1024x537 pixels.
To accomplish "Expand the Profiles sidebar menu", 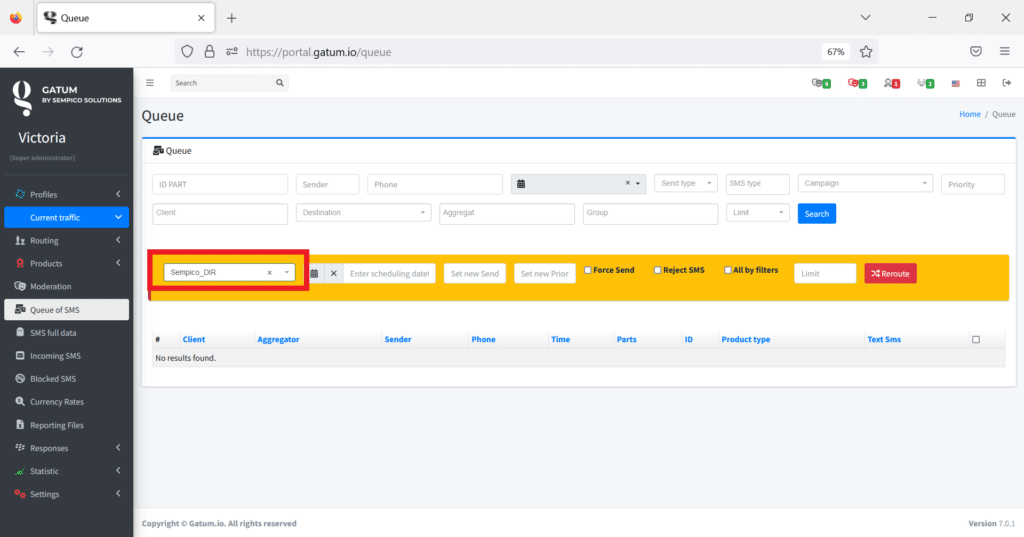I will [66, 194].
